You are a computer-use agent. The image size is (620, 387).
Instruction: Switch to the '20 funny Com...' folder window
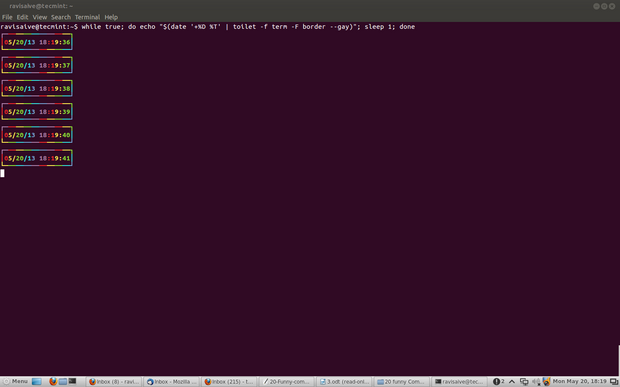click(401, 382)
